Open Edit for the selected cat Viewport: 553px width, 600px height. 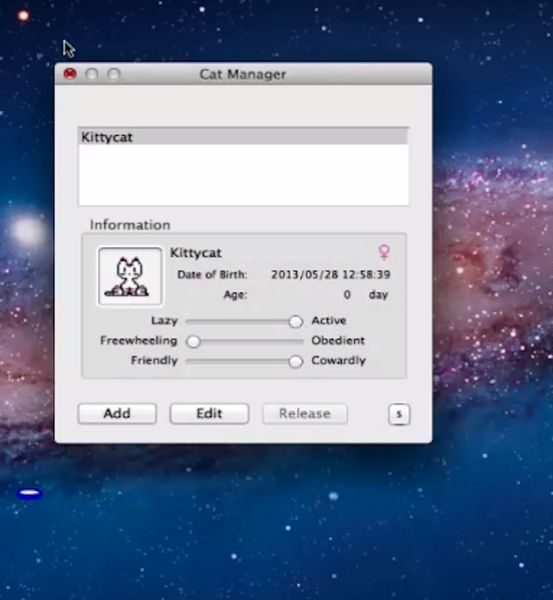coord(209,414)
